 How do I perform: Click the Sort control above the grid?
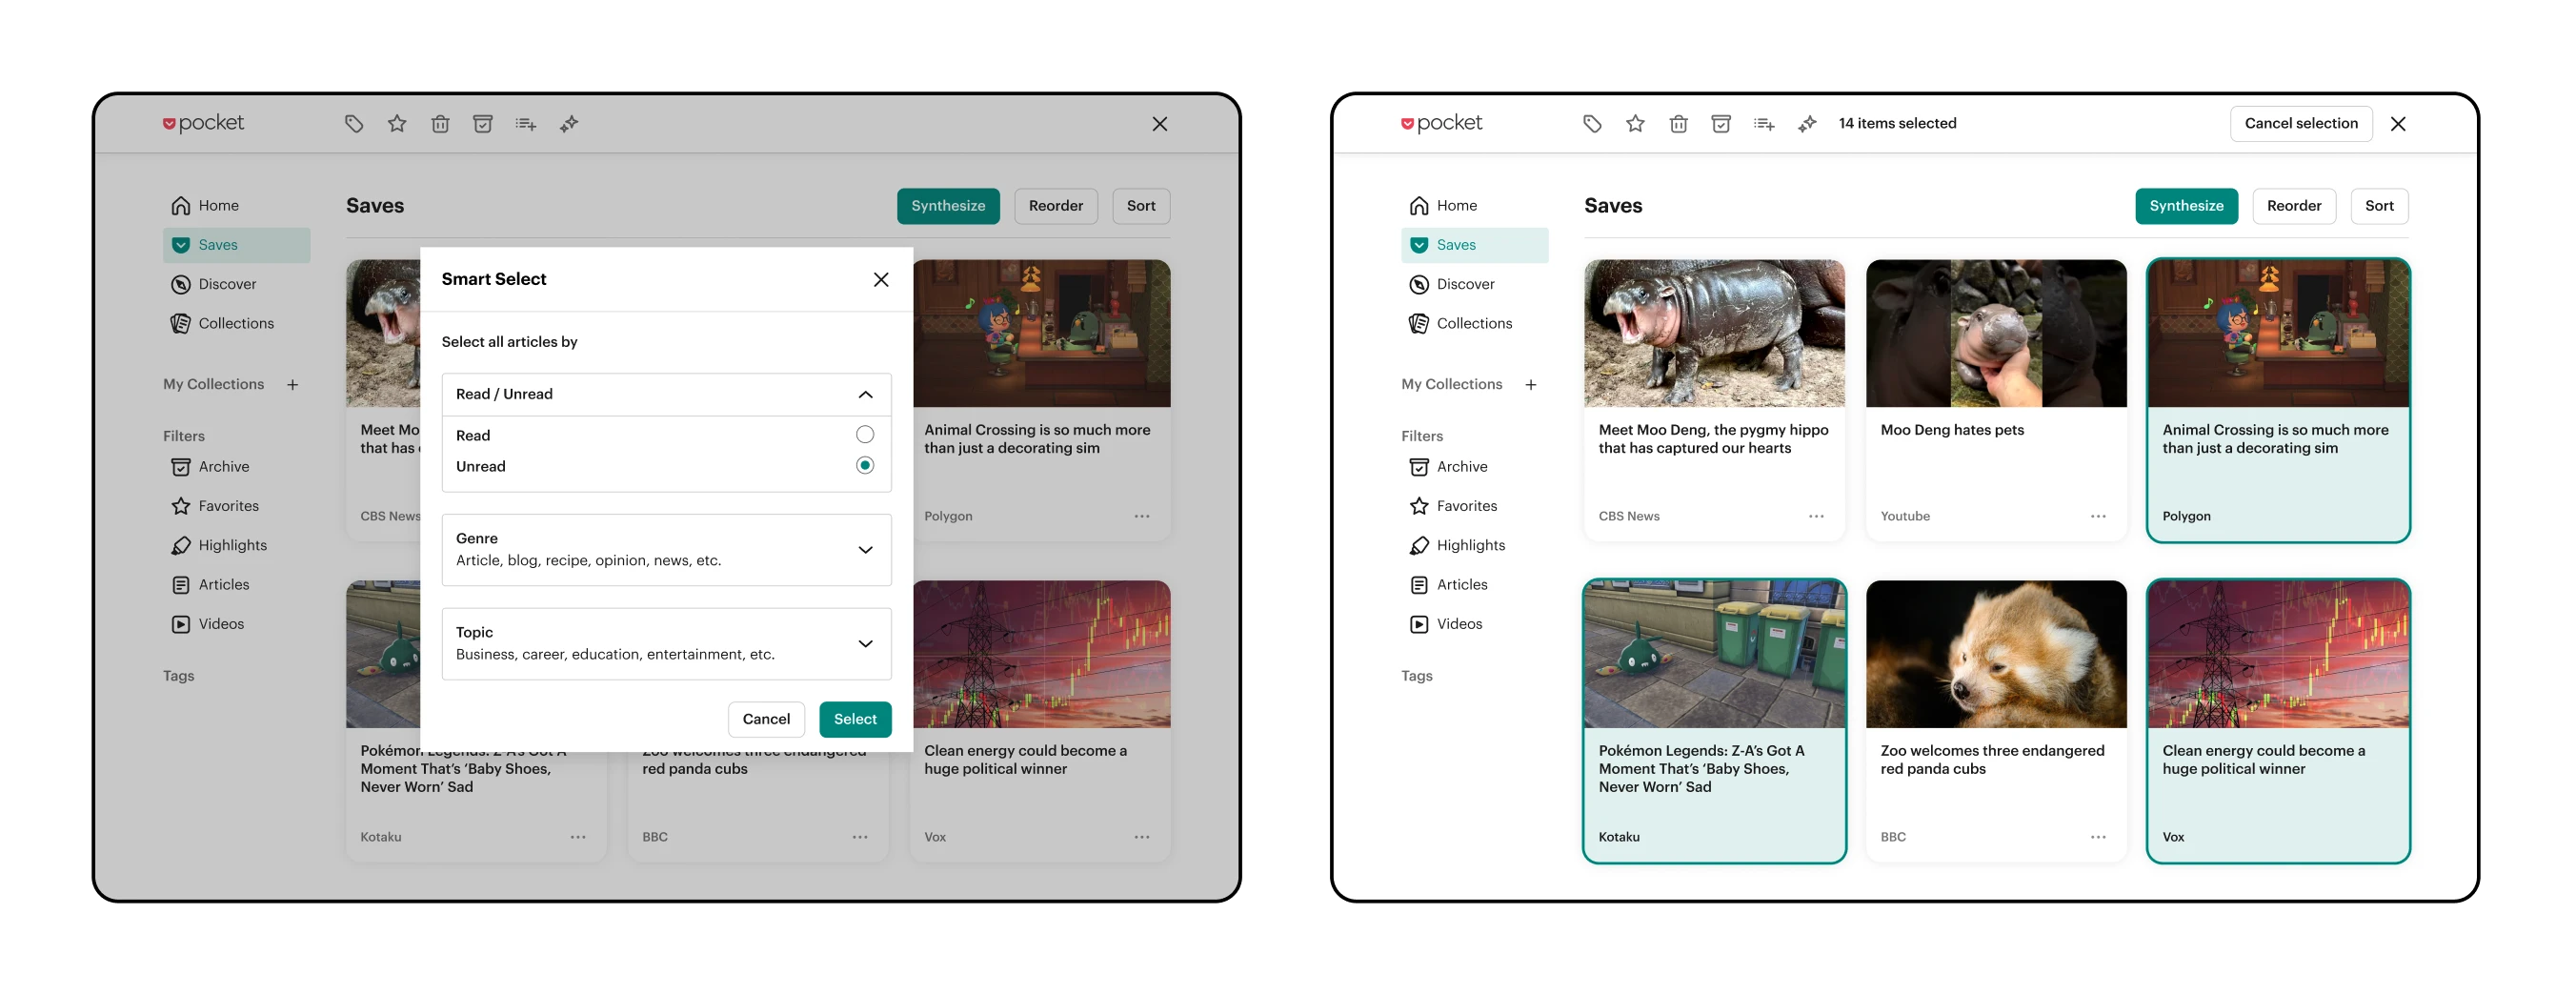click(2379, 206)
